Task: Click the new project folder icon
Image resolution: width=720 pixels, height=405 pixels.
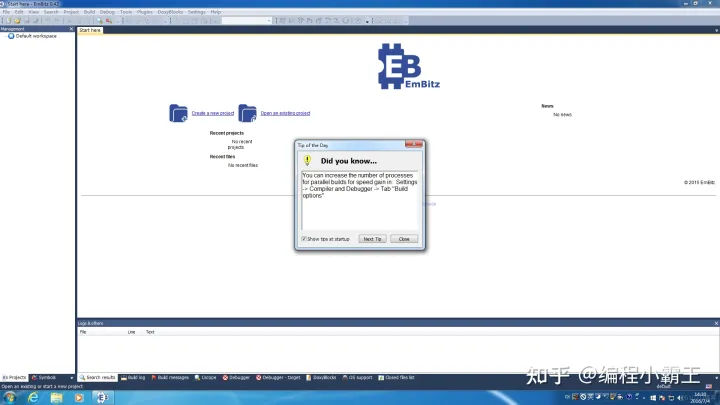Action: click(178, 113)
